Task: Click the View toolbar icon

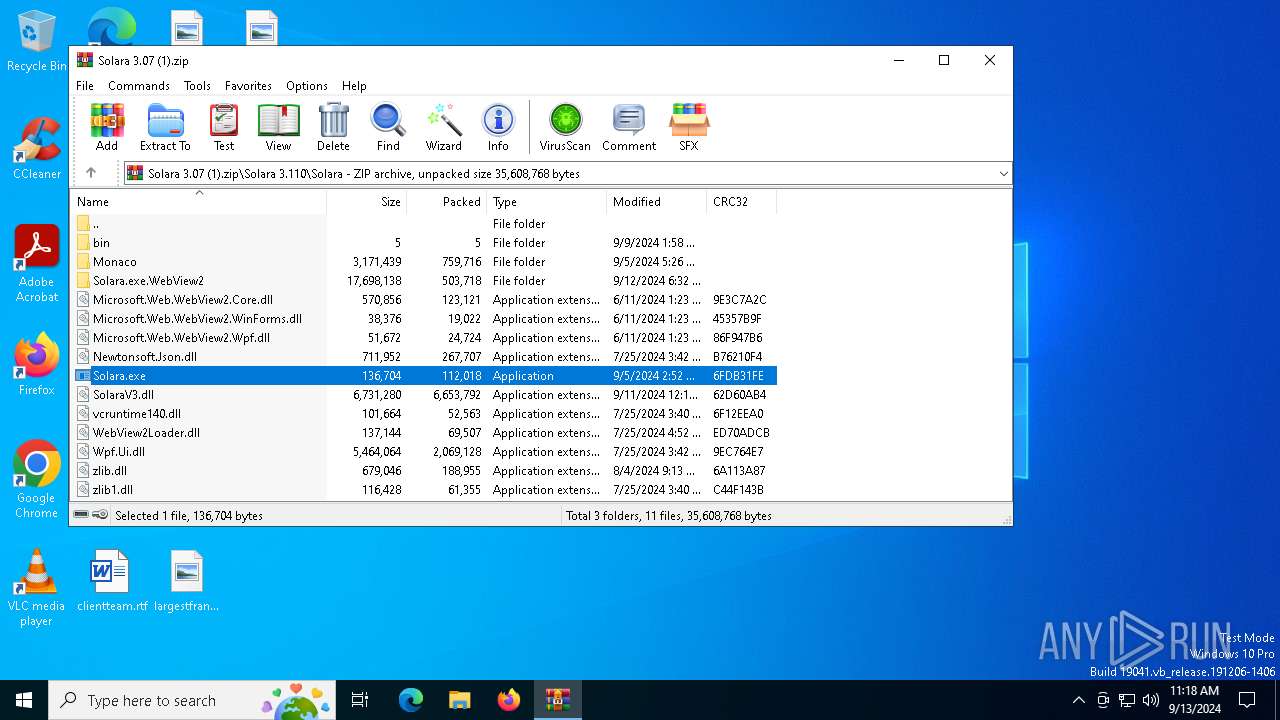Action: pyautogui.click(x=278, y=127)
